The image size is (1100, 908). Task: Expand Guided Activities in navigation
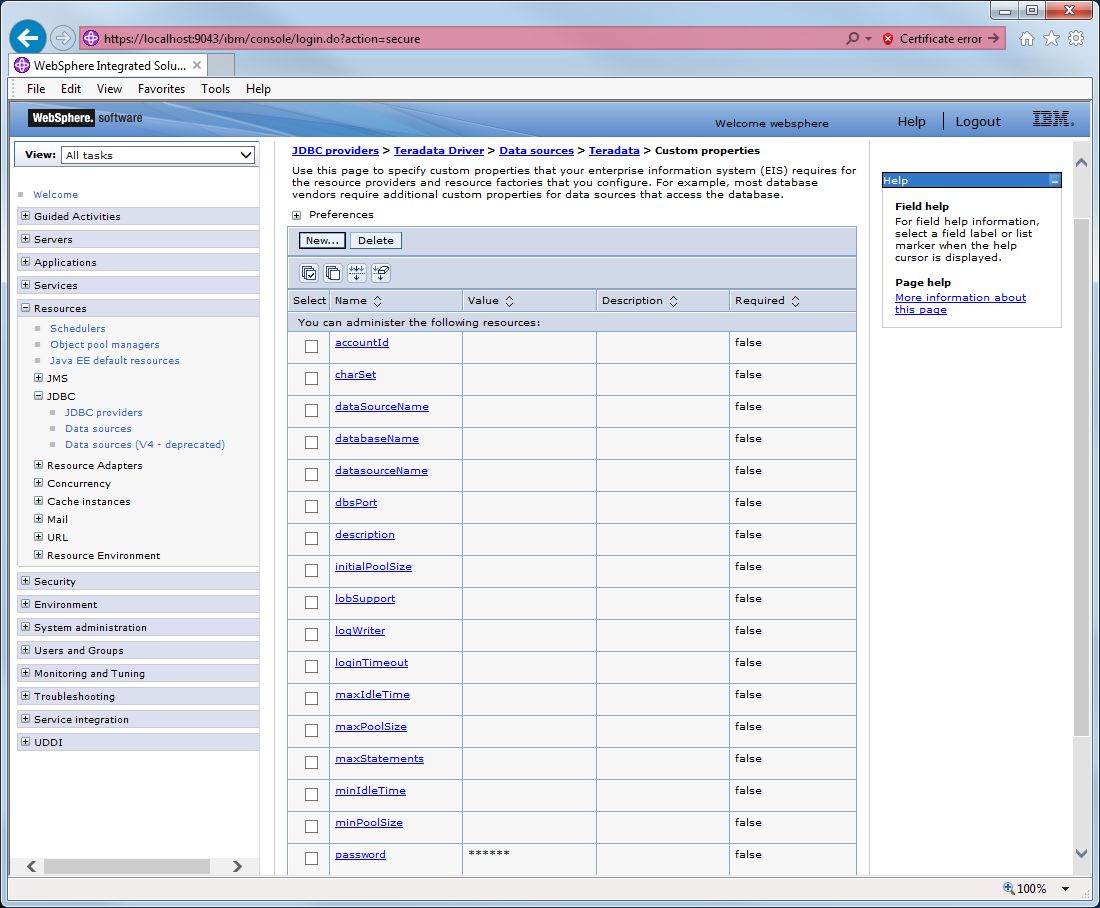[25, 215]
